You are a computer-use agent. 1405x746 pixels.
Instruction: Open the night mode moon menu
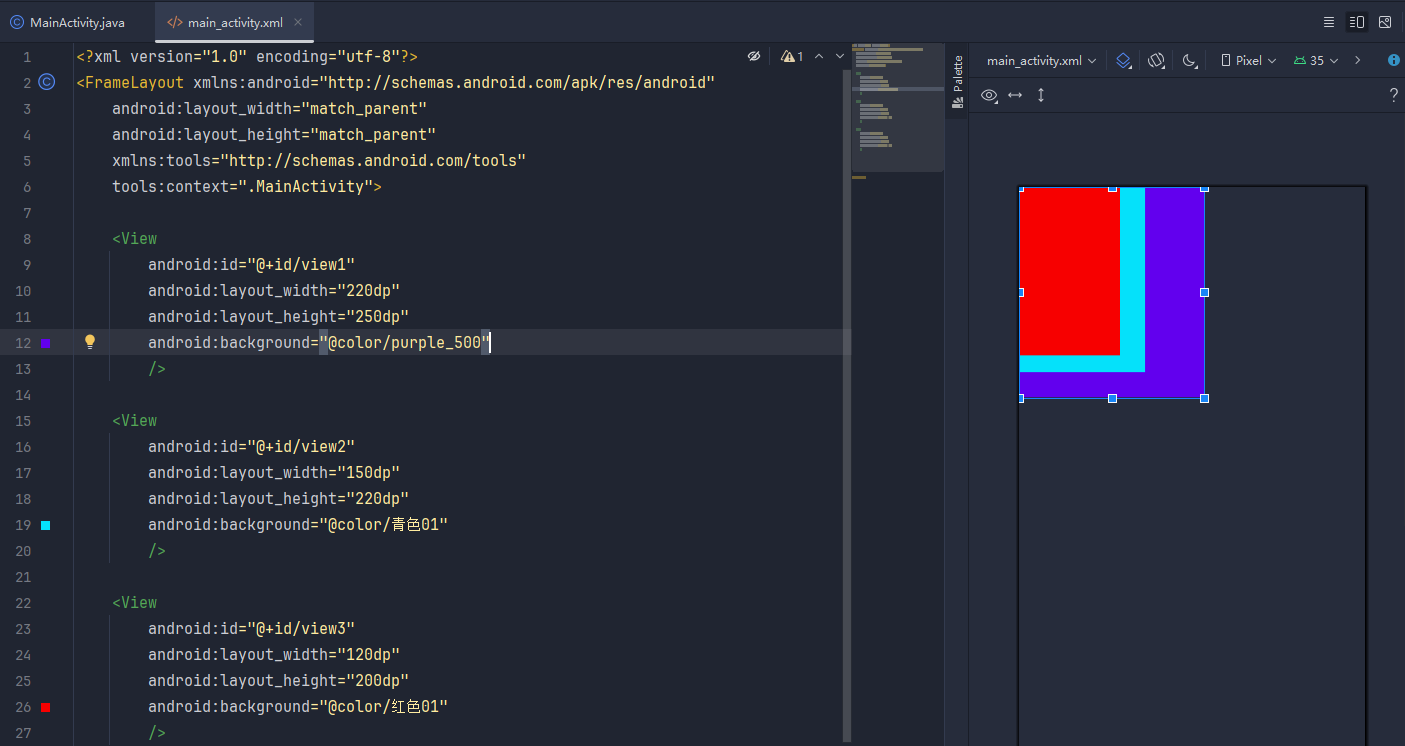[1189, 60]
